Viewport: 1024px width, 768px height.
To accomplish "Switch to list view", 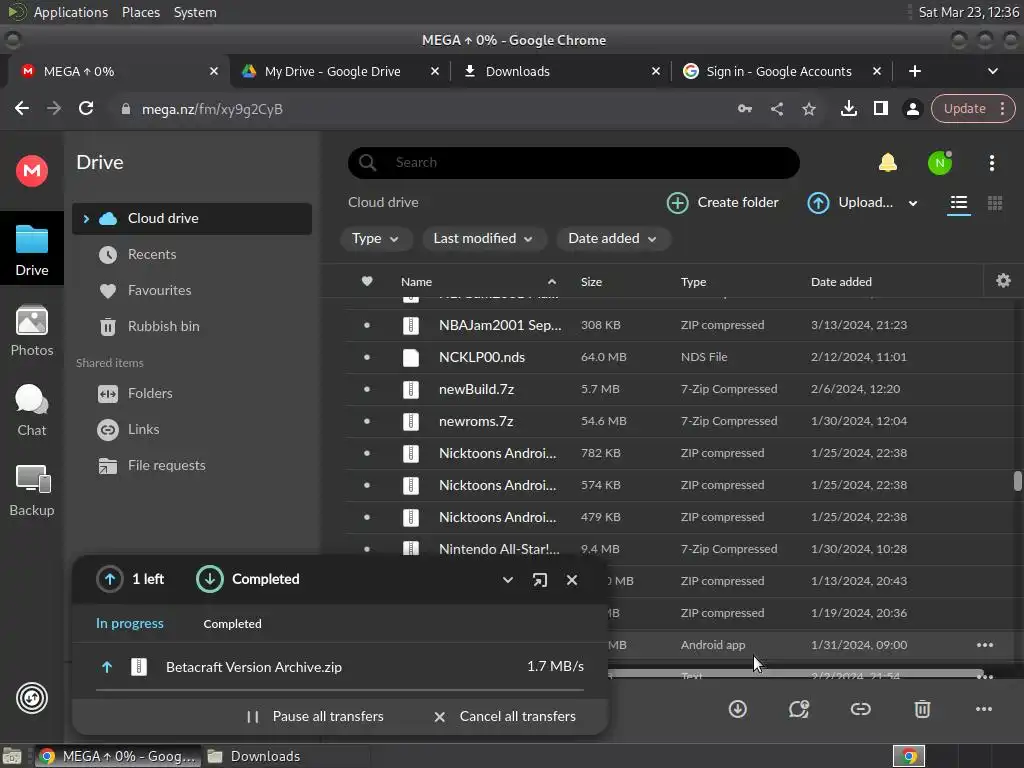I will coord(959,203).
